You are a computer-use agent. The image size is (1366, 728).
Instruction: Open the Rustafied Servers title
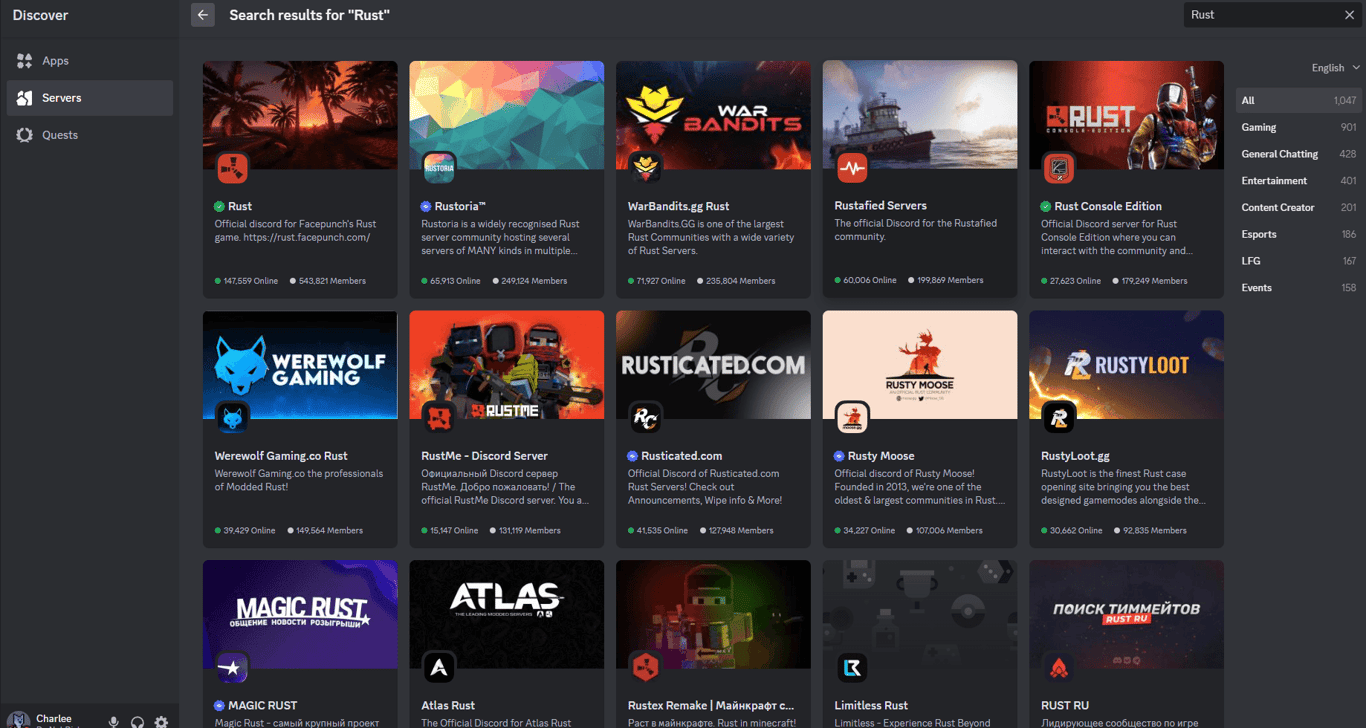[881, 206]
